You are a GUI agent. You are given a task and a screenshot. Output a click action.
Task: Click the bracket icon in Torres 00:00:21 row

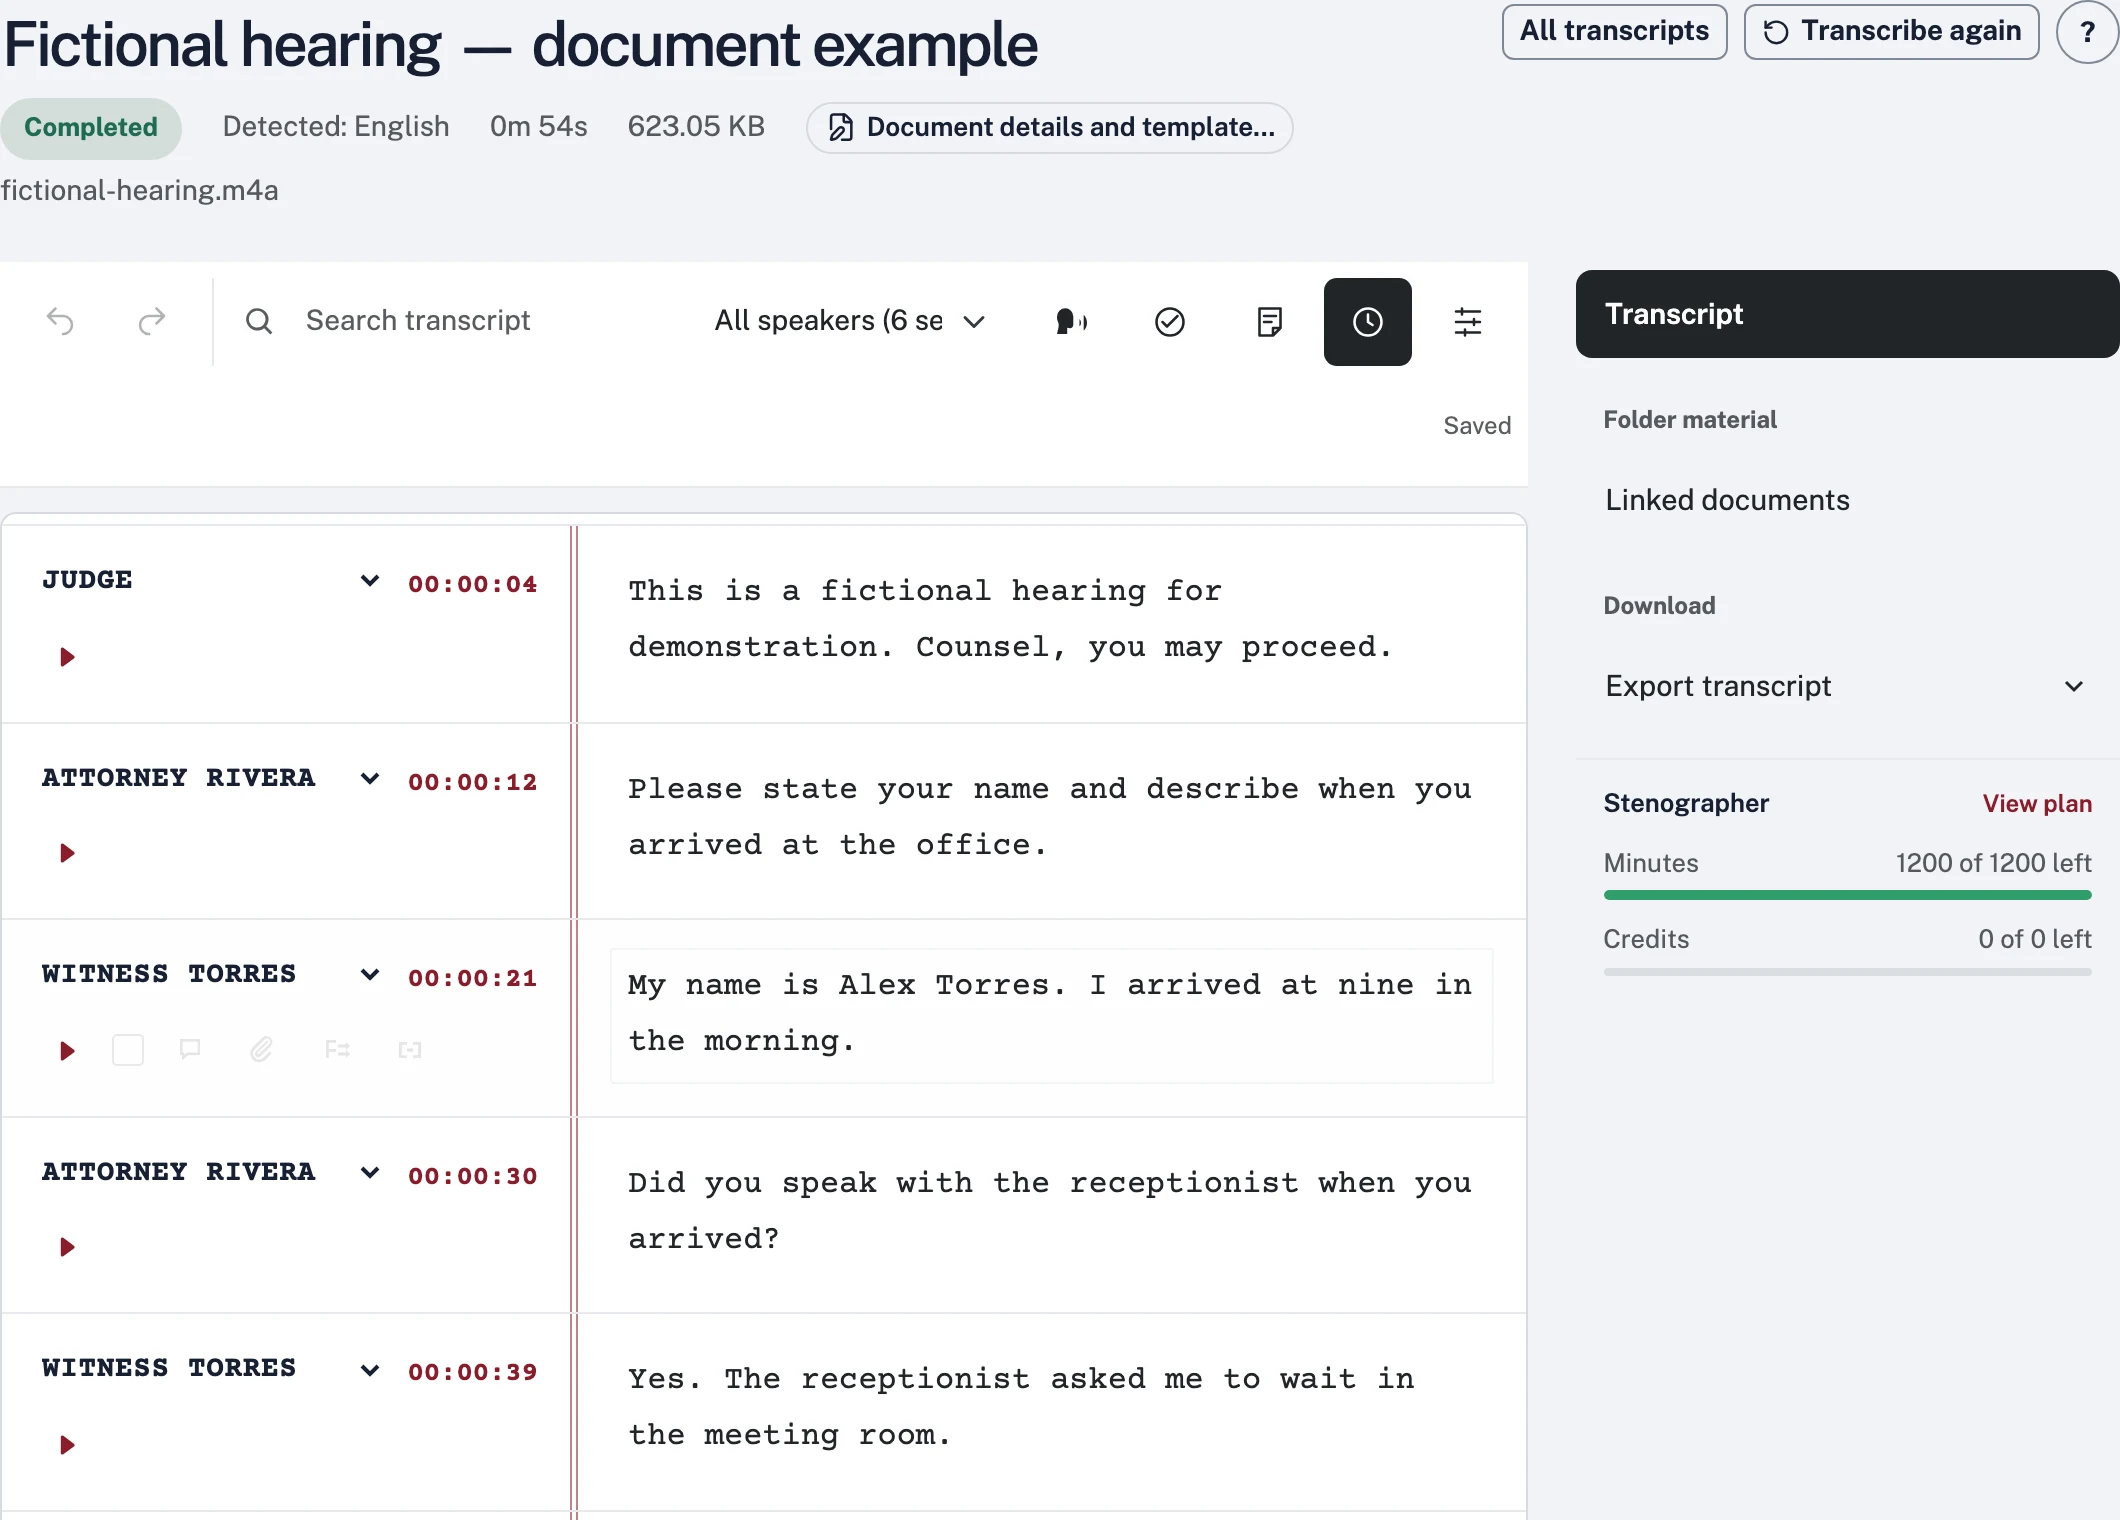(410, 1049)
